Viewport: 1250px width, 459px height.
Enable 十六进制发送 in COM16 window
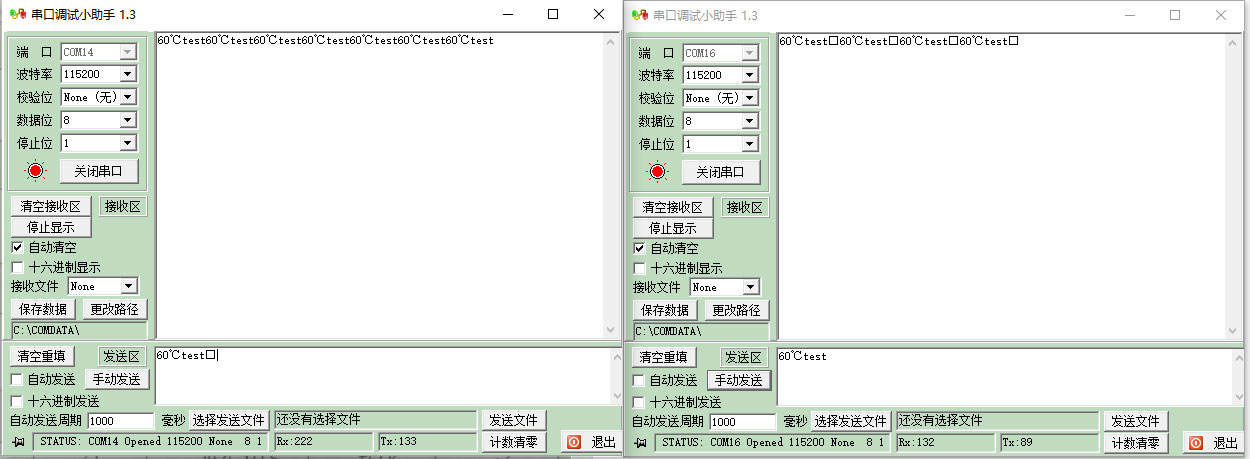point(639,402)
